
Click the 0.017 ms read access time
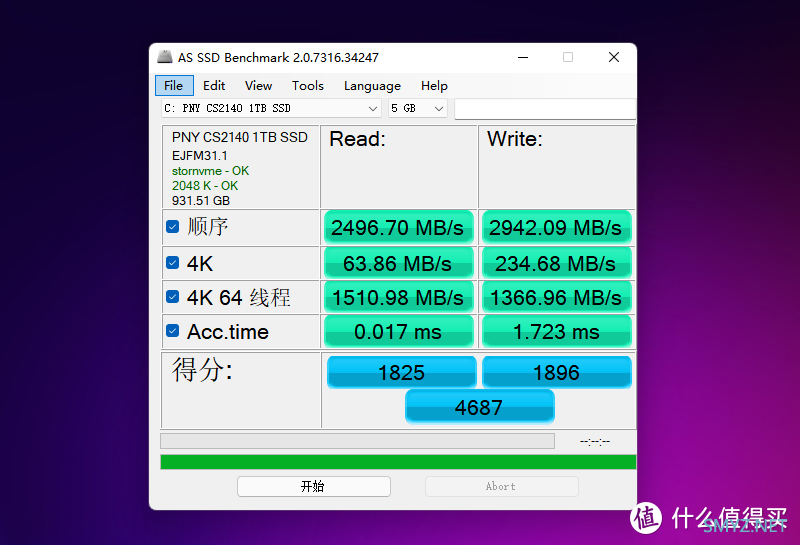coord(398,332)
